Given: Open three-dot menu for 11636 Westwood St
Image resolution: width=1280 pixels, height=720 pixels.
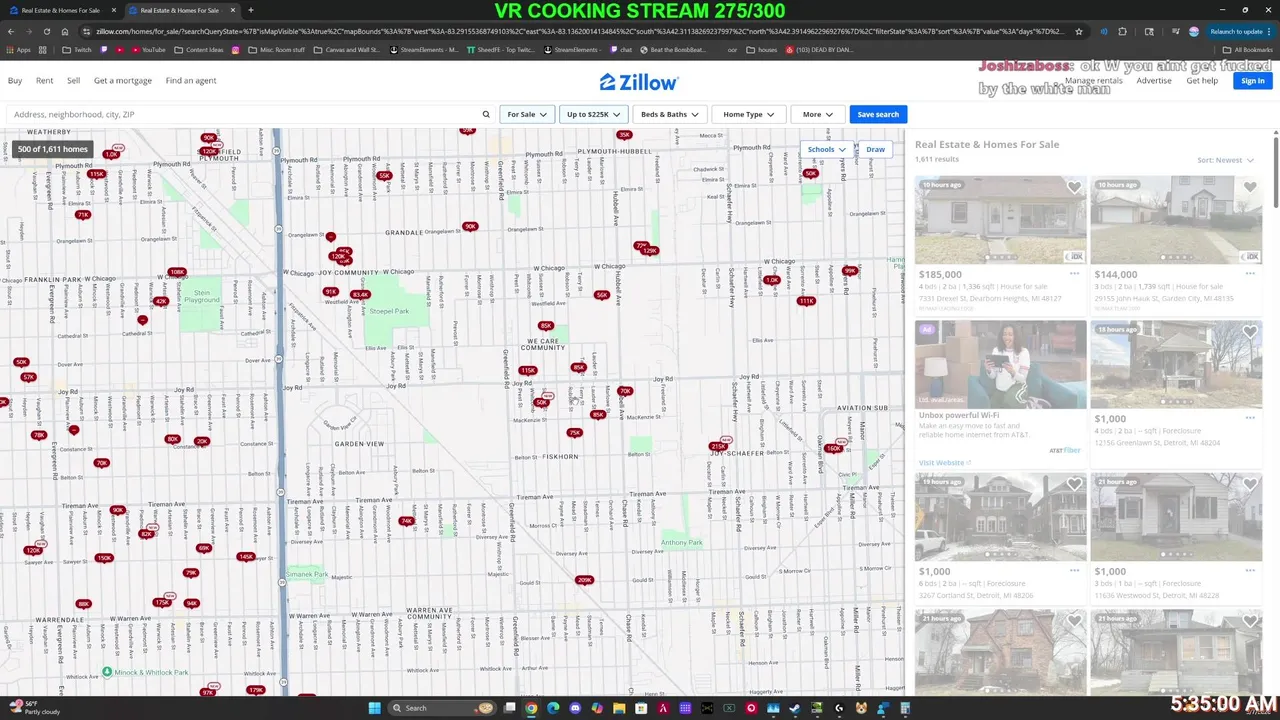Looking at the screenshot, I should pos(1250,571).
